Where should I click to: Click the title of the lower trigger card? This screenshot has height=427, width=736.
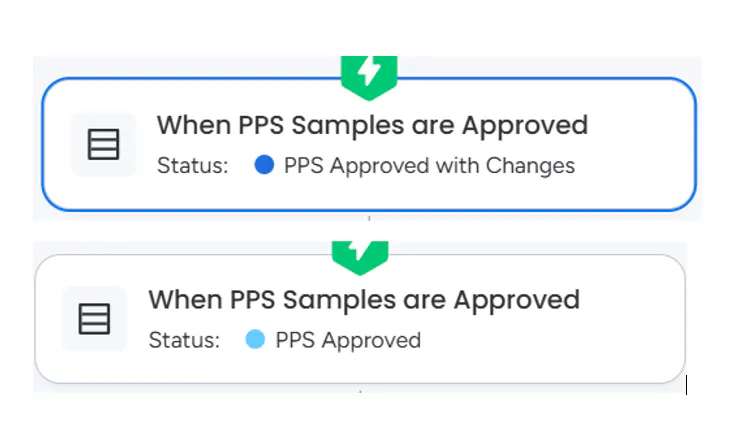click(x=364, y=299)
